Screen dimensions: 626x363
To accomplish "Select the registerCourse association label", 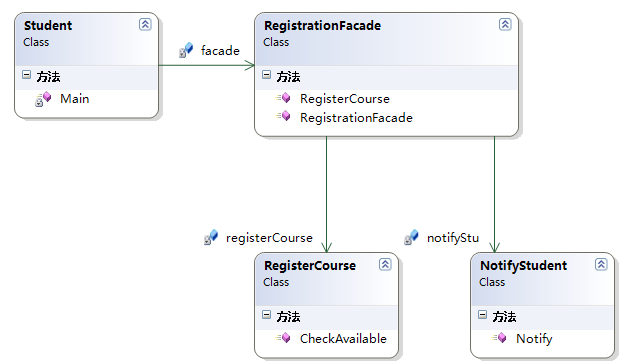I will click(269, 238).
